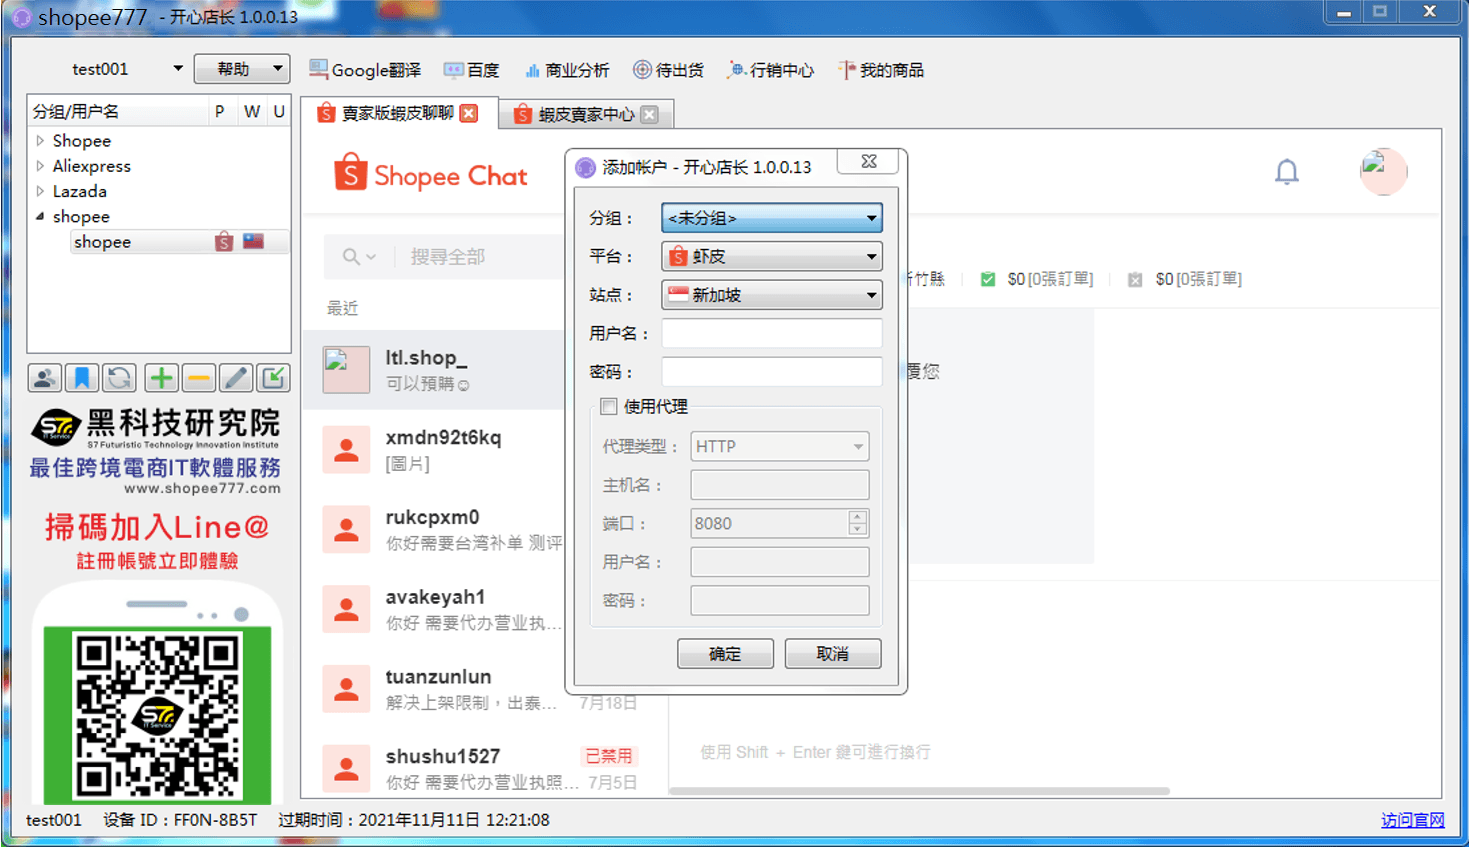
Task: Close the 賣家版蝦皮聊聊 tab
Action: click(468, 113)
